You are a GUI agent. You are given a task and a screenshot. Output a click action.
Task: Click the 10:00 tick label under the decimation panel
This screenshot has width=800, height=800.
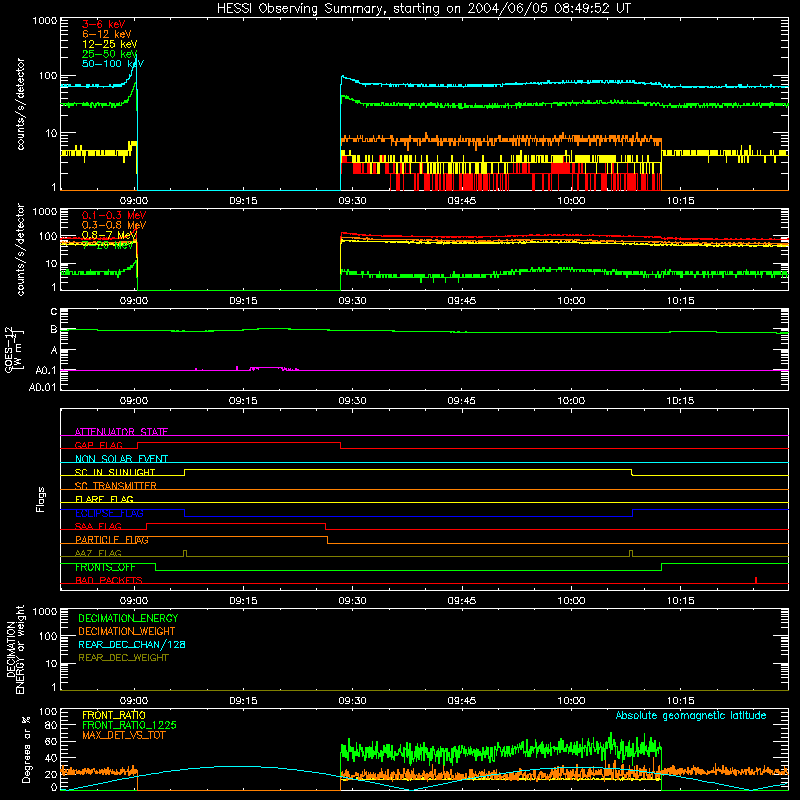click(571, 701)
